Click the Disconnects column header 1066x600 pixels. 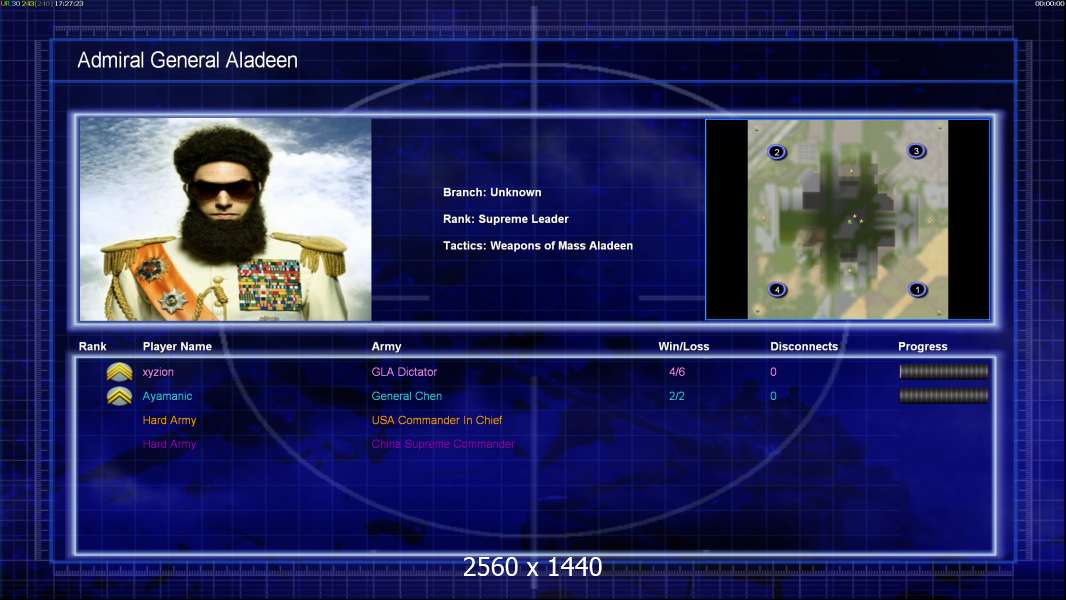point(804,347)
